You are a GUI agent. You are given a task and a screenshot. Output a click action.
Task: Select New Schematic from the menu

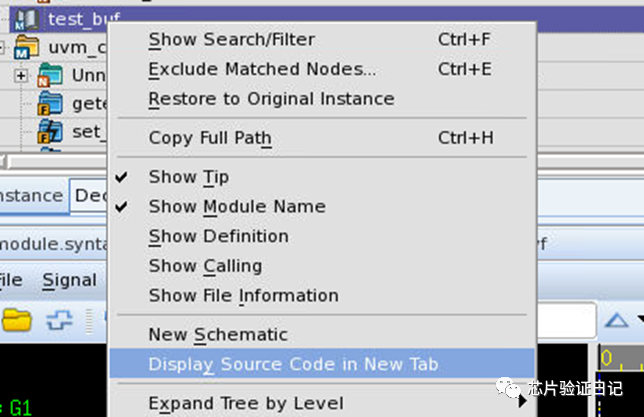click(218, 335)
